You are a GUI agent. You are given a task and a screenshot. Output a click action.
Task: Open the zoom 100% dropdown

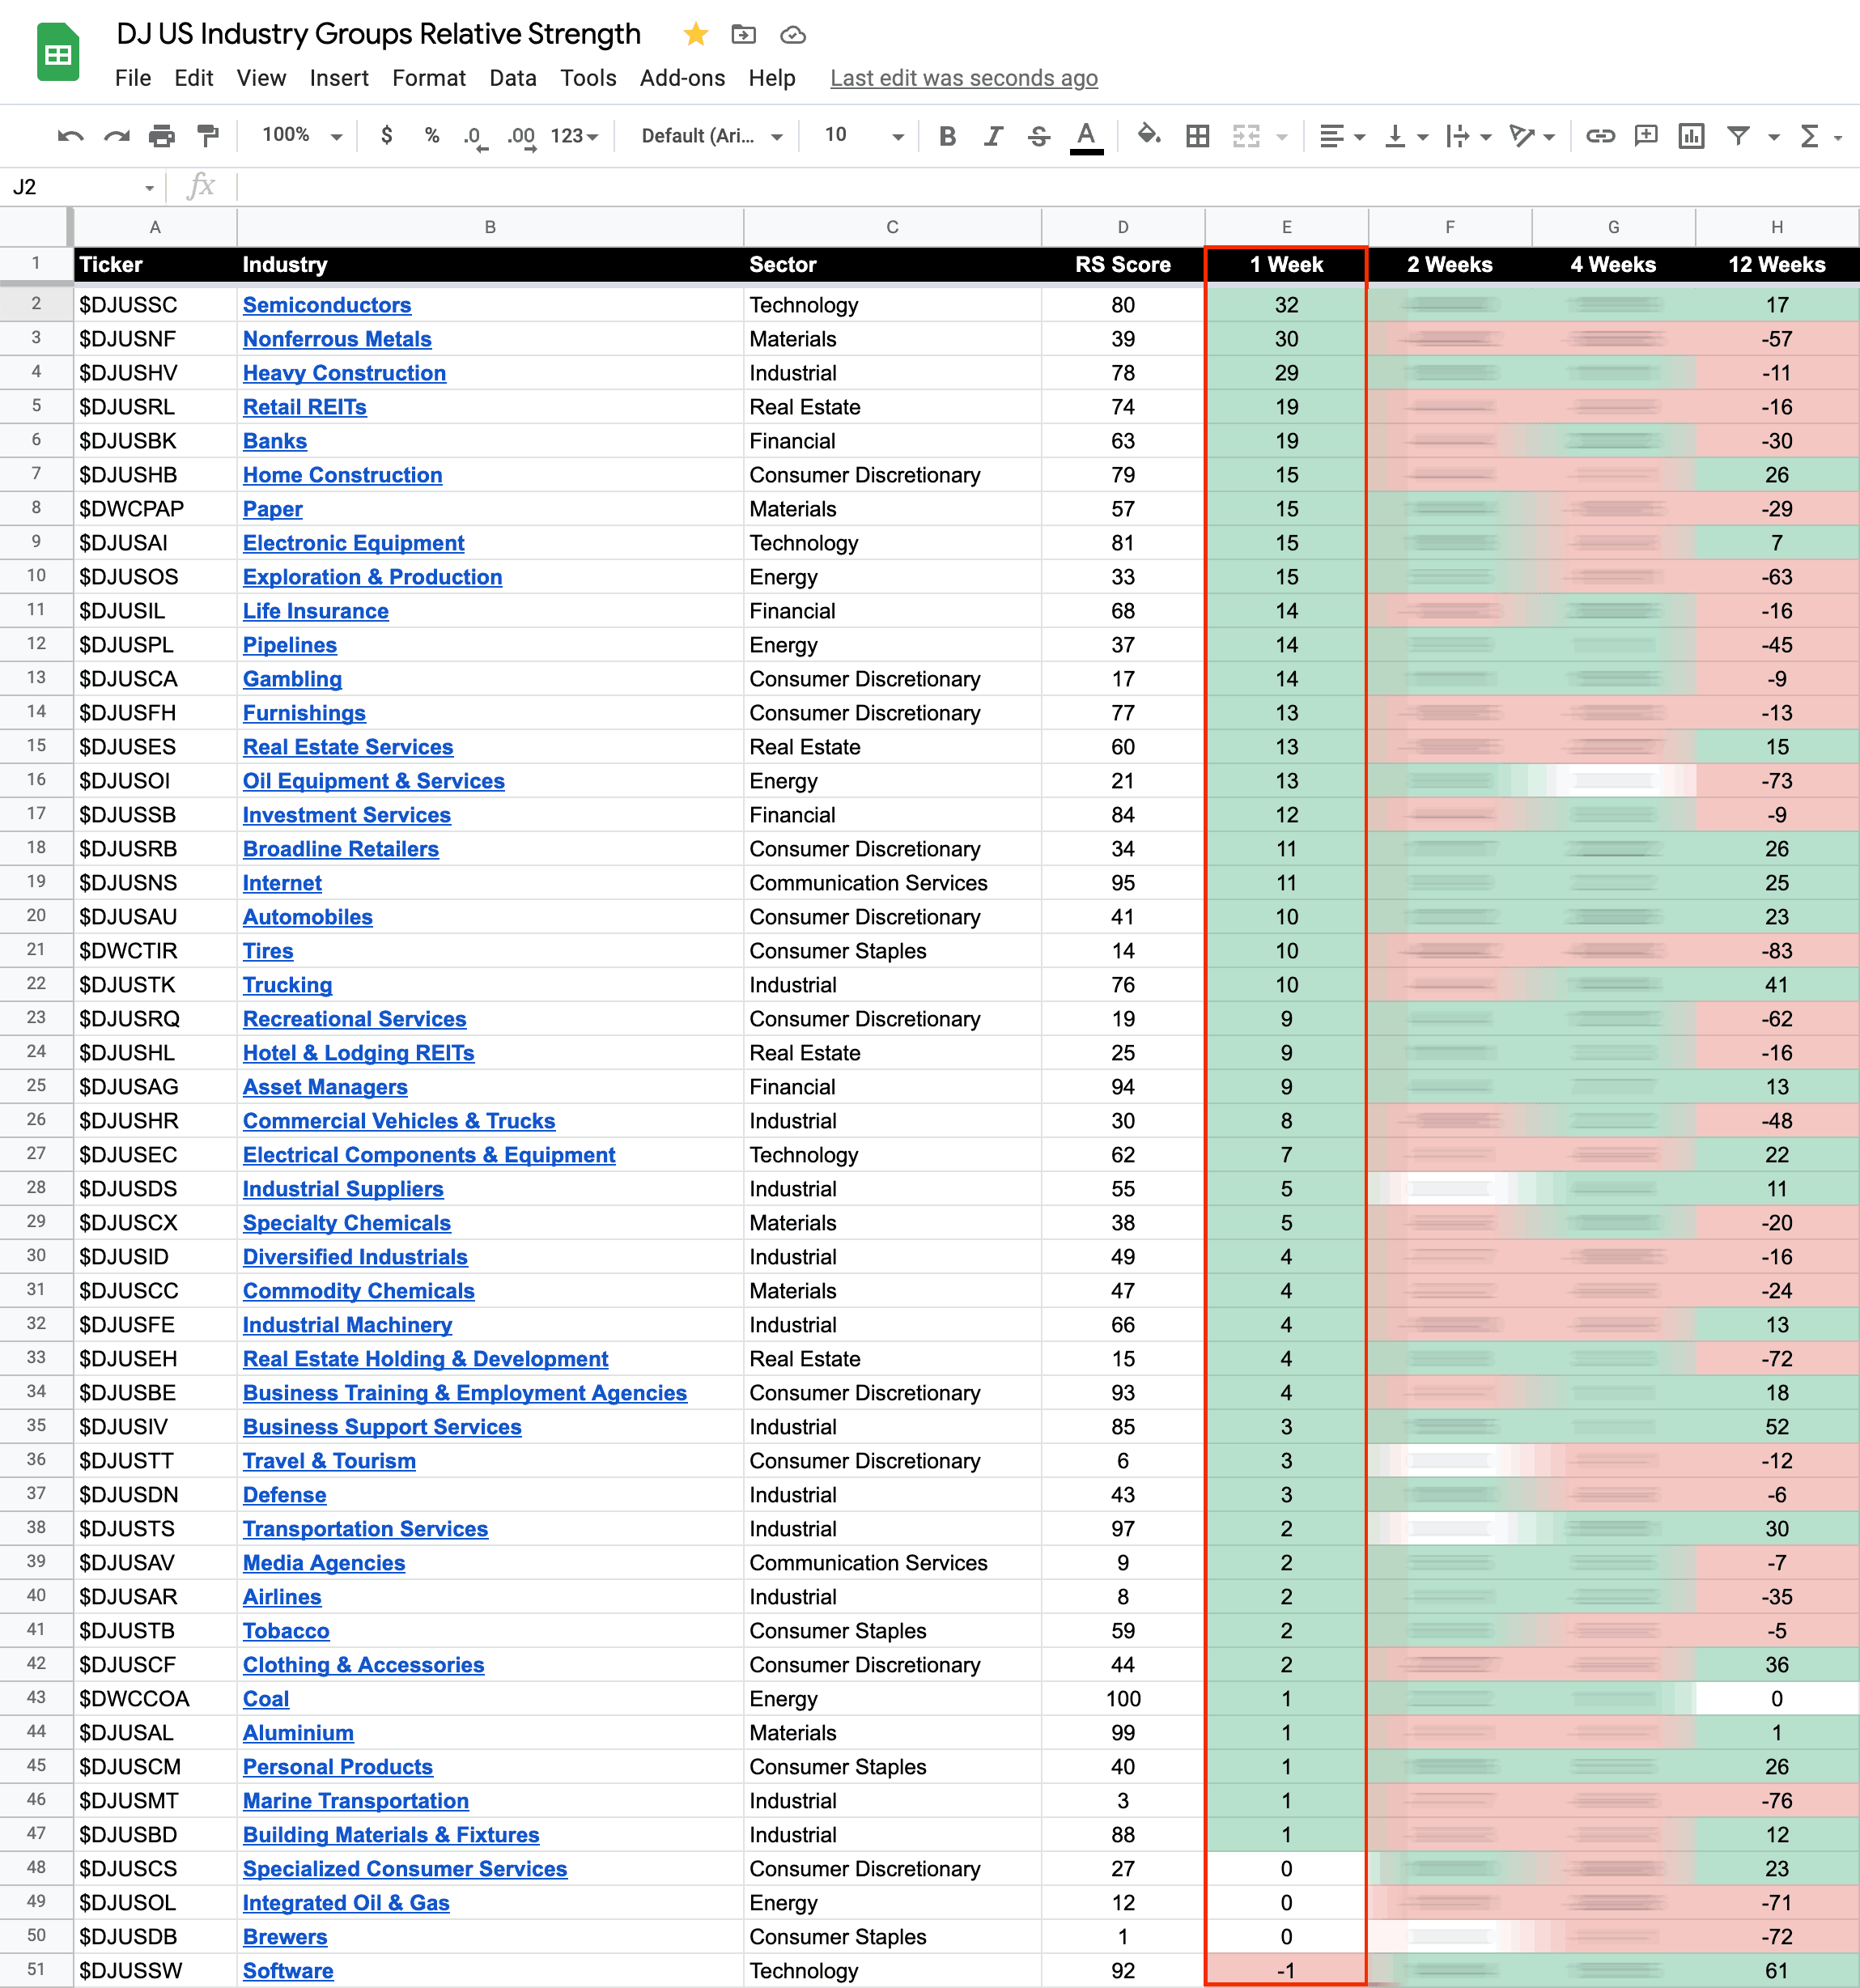[x=302, y=135]
